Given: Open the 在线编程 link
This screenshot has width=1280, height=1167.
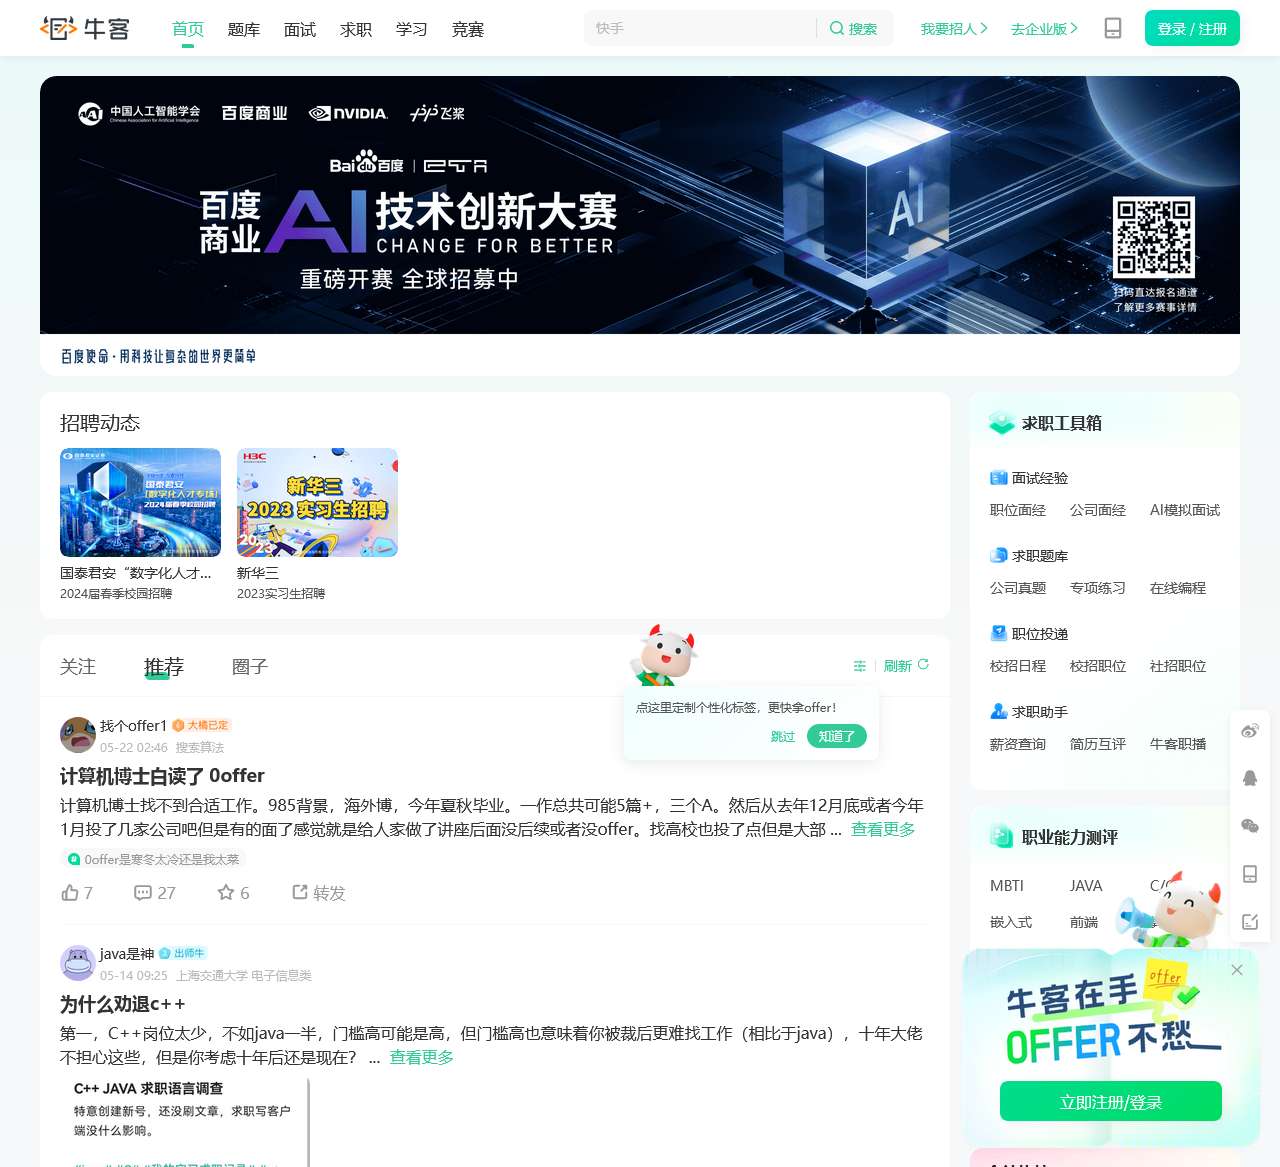Looking at the screenshot, I should point(1178,588).
